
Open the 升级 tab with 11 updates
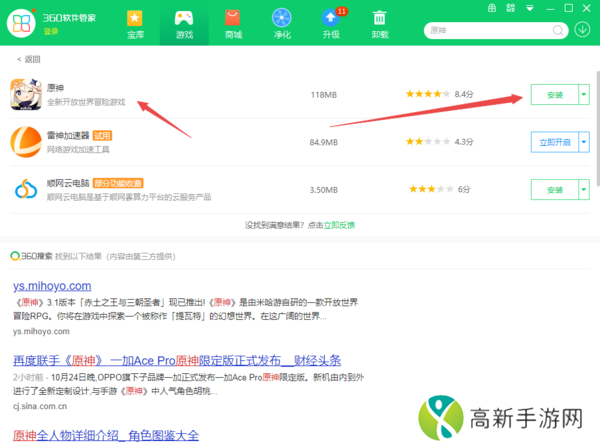click(x=332, y=24)
